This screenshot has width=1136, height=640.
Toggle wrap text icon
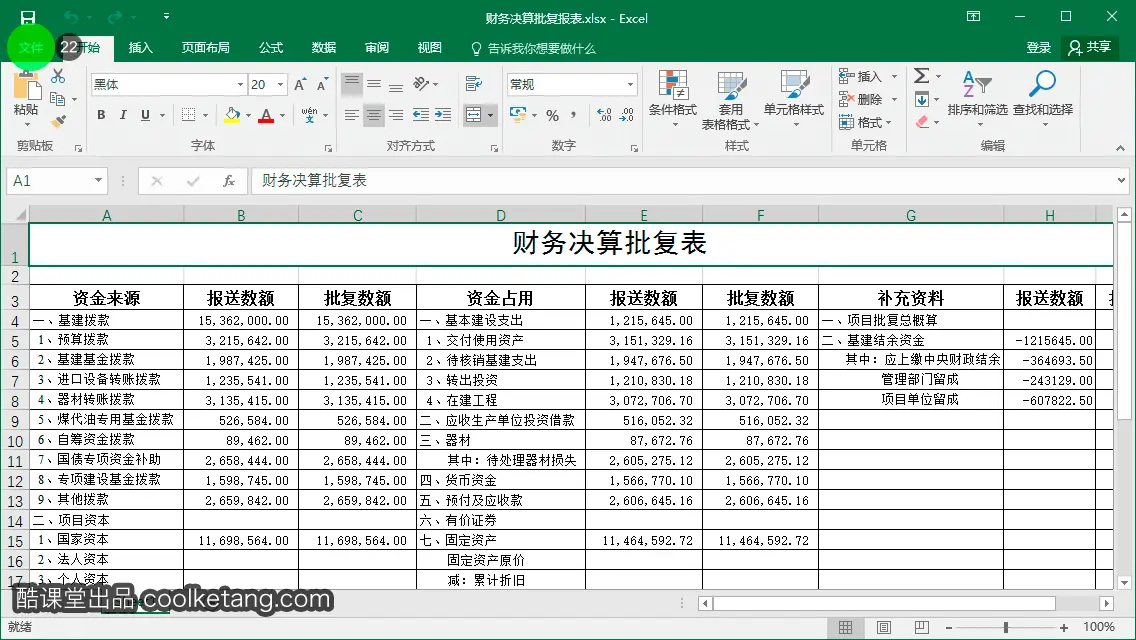pos(474,84)
